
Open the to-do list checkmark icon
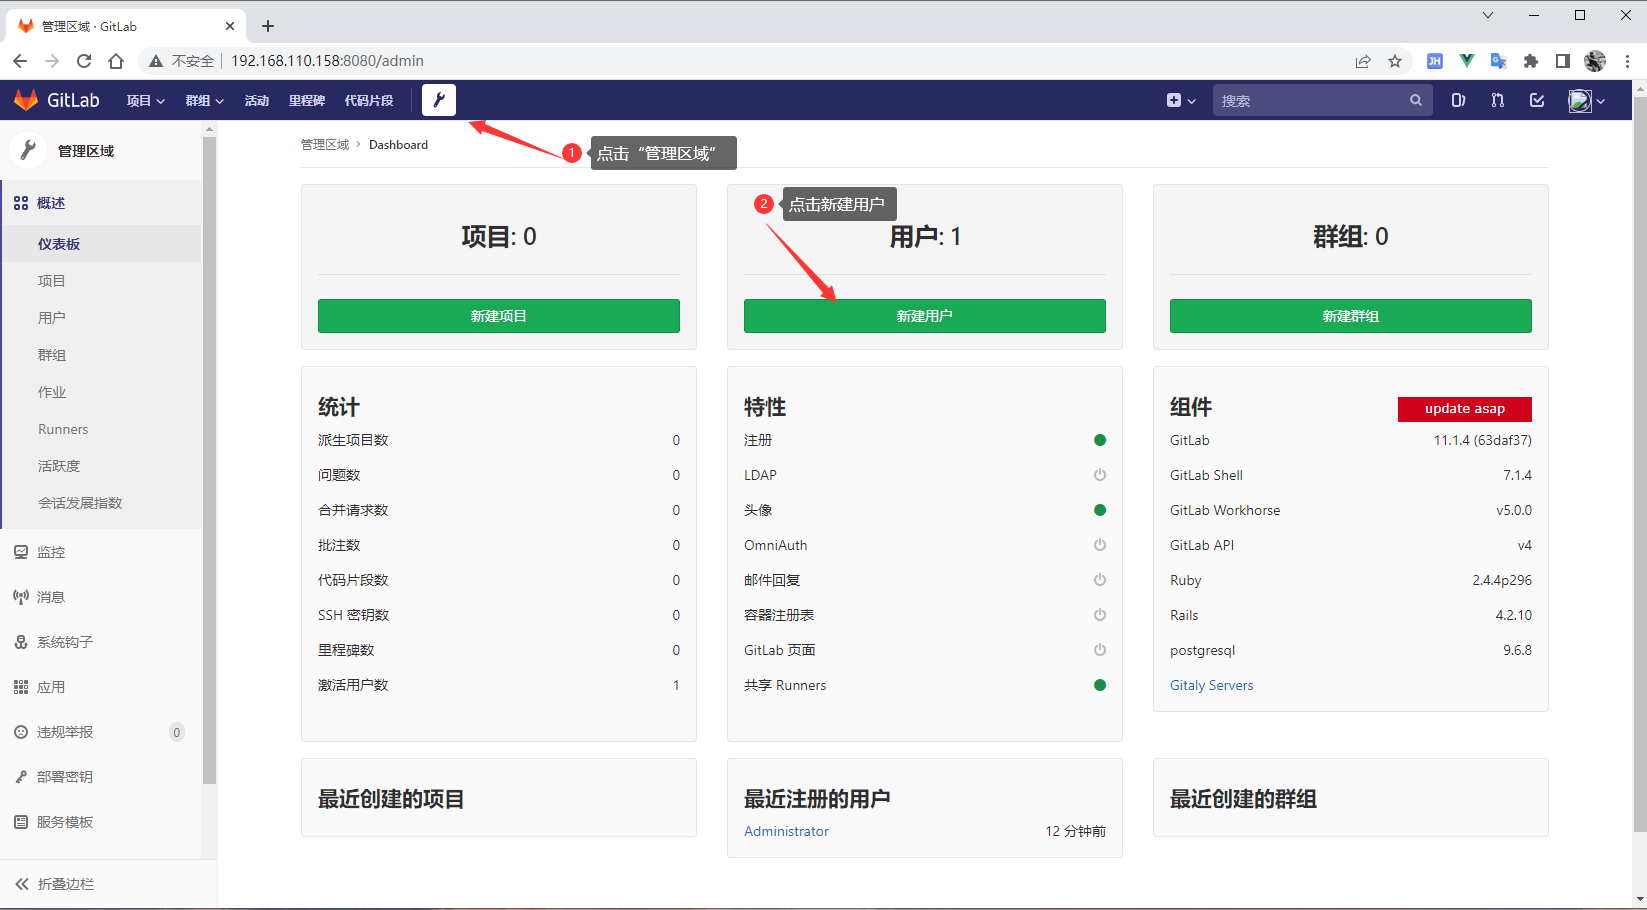1537,100
